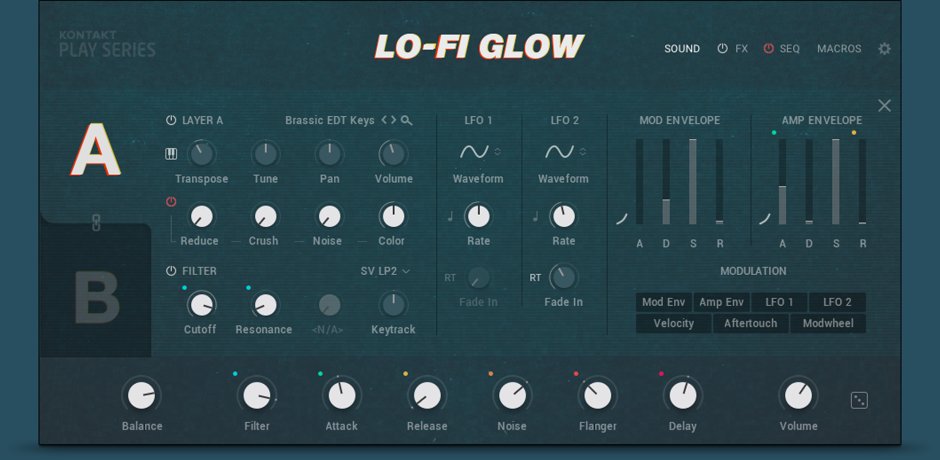Disable the SEQ power toggle
The width and height of the screenshot is (940, 460).
(x=768, y=49)
